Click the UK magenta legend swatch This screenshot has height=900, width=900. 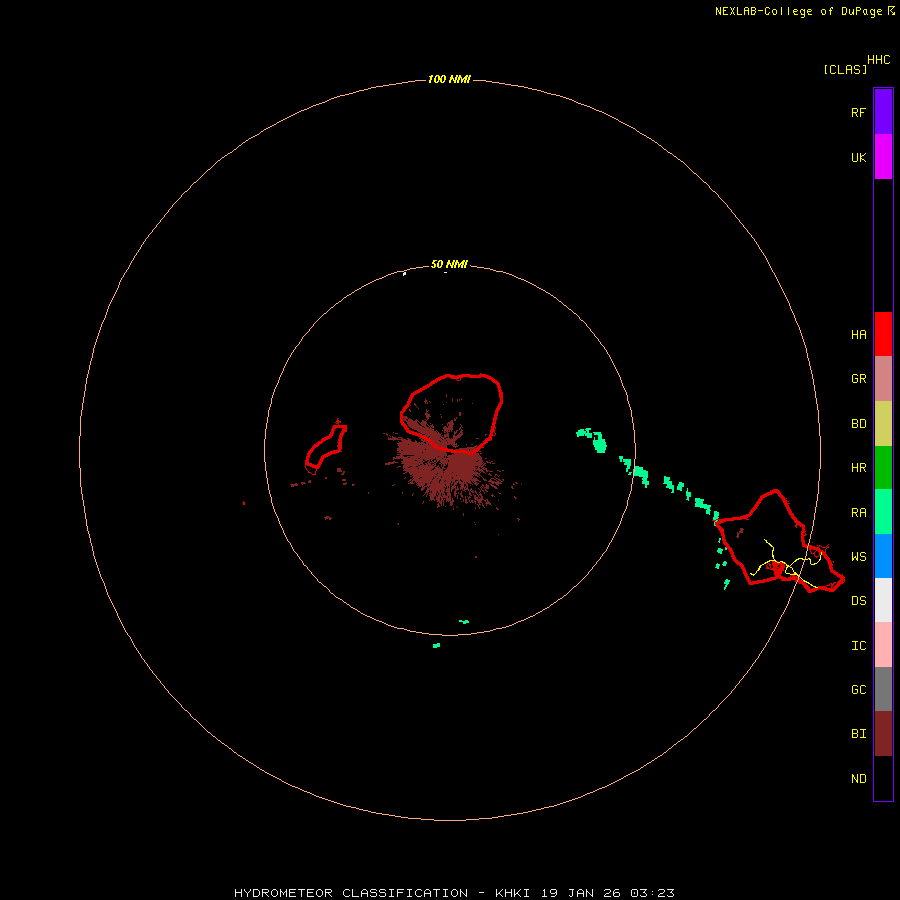(883, 157)
